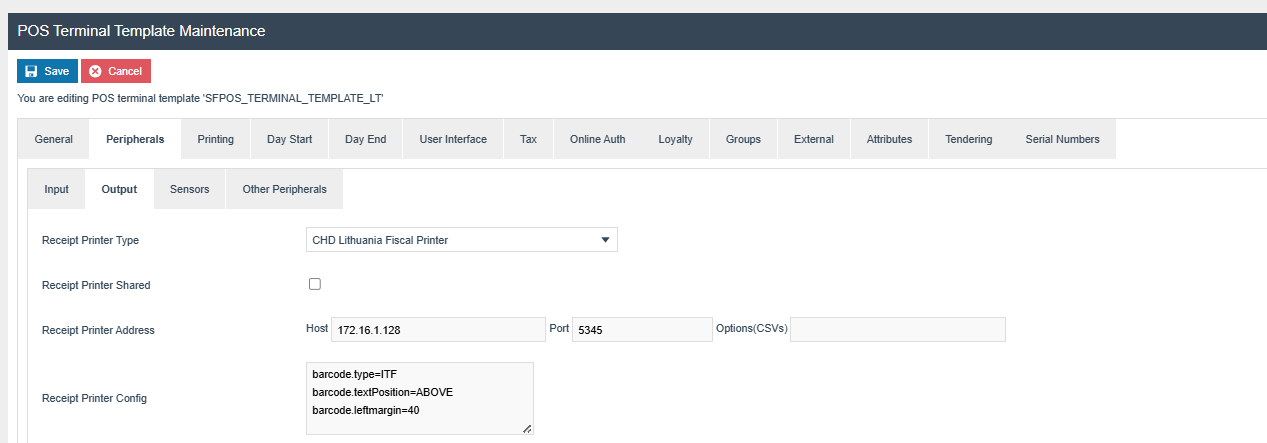Show the Other Peripherals sub-tab
This screenshot has width=1267, height=443.
pos(285,189)
